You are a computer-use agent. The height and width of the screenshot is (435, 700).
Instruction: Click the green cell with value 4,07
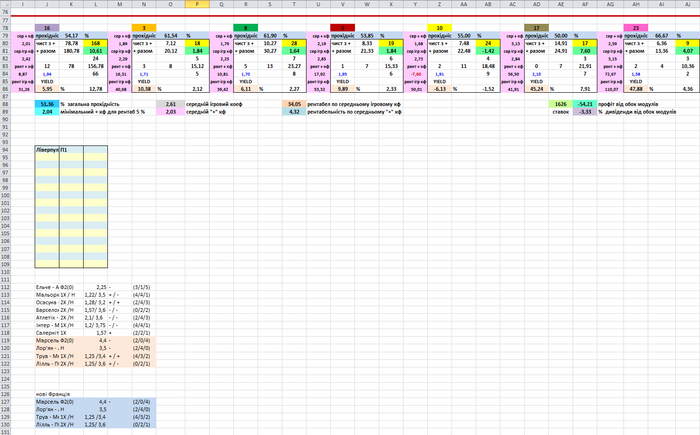(688, 51)
